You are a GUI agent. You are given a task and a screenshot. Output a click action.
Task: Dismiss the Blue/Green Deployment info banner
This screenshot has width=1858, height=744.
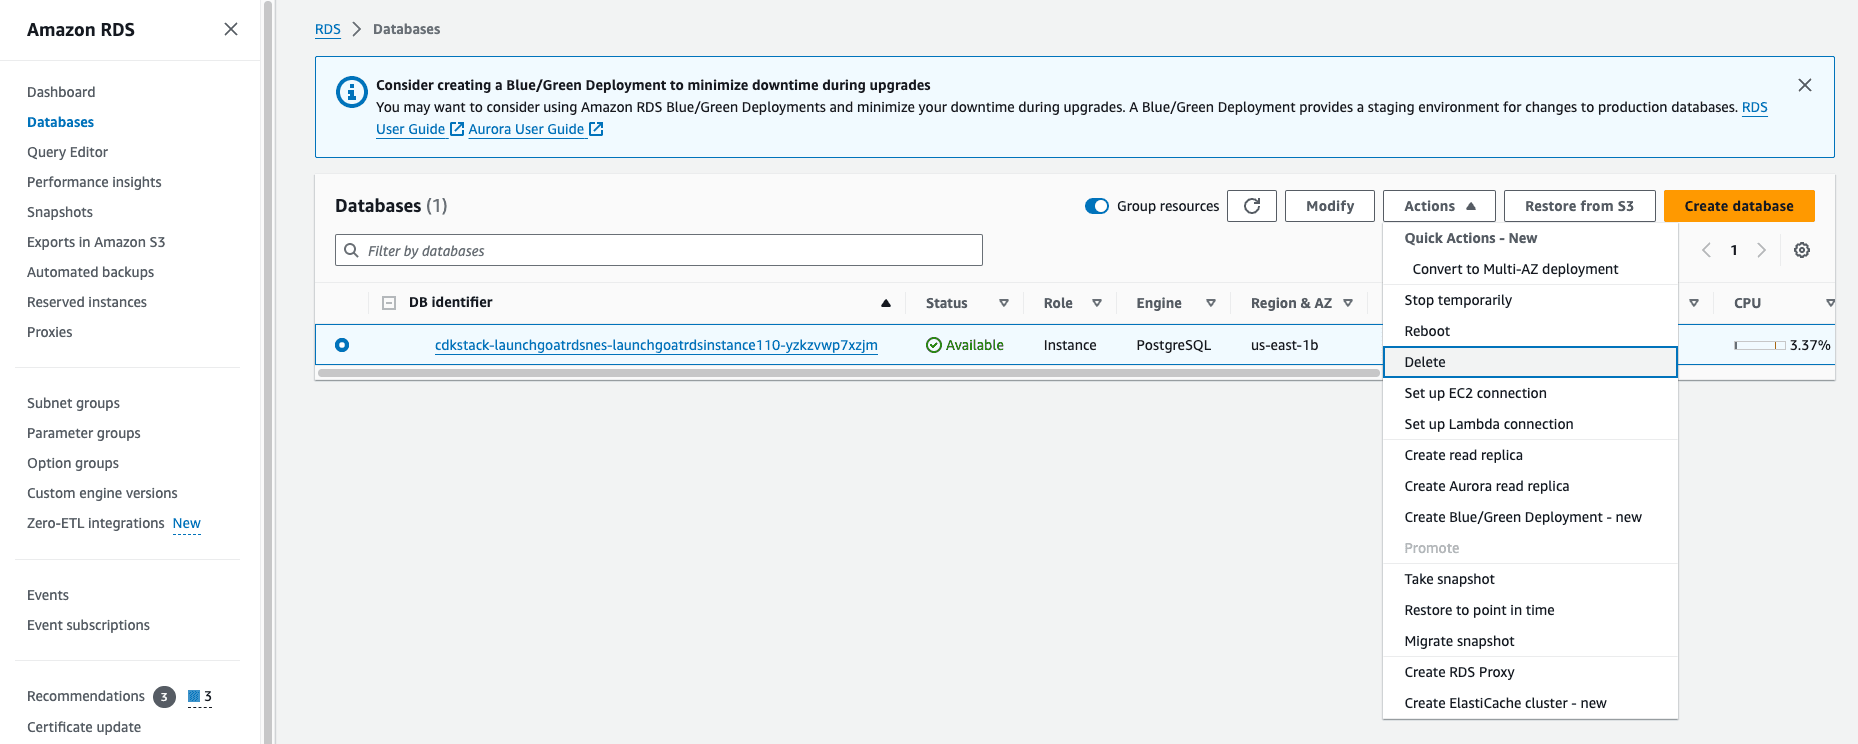[x=1805, y=85]
